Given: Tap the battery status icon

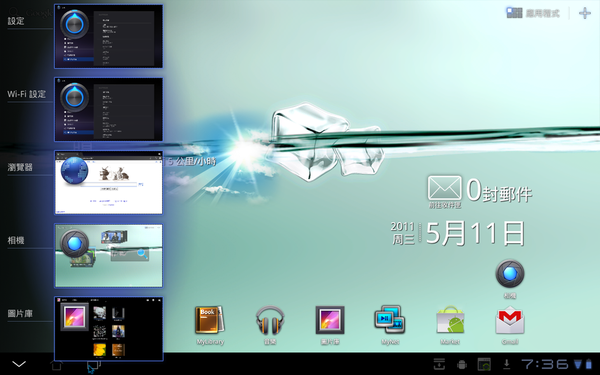Looking at the screenshot, I should (589, 364).
